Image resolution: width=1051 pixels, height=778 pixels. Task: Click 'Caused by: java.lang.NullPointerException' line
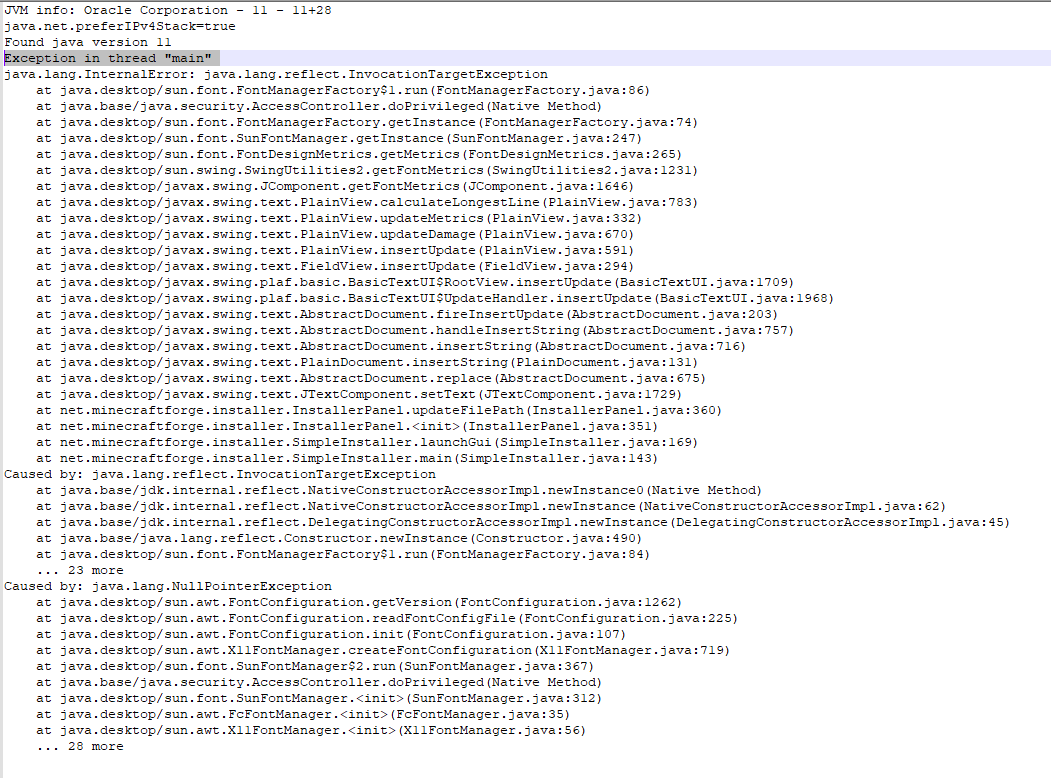click(168, 586)
